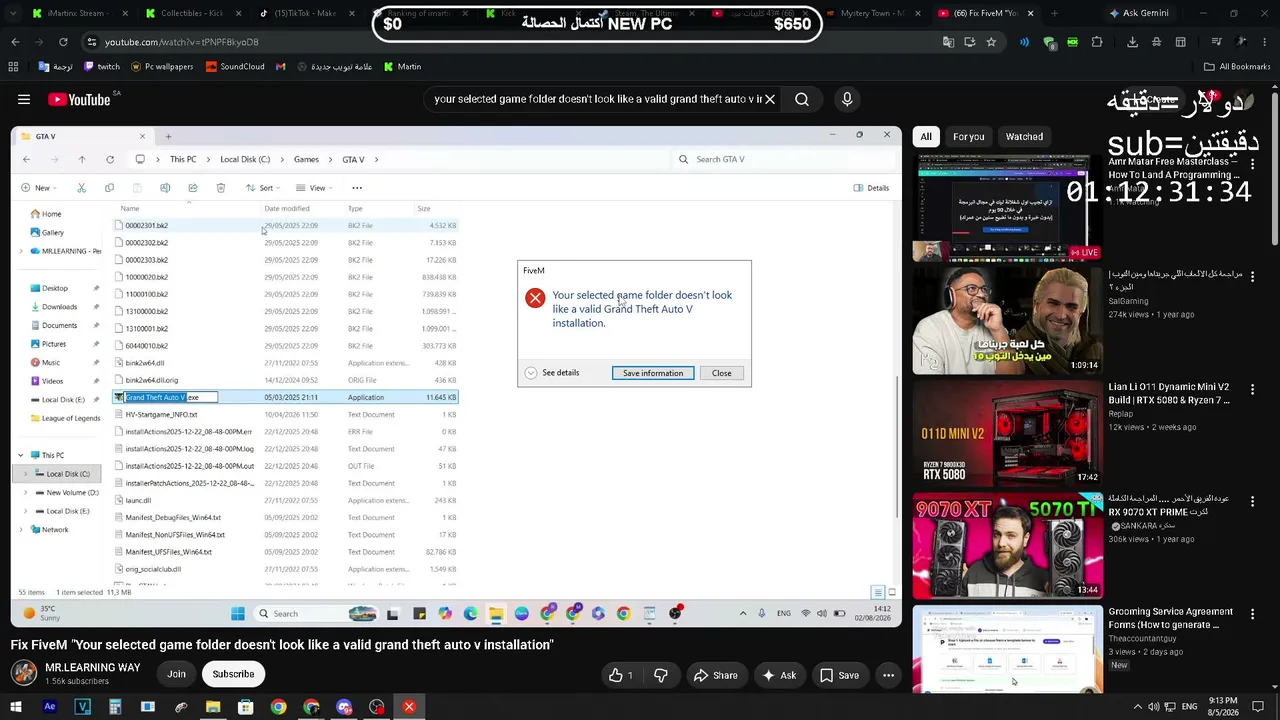Dislike this video
Image resolution: width=1280 pixels, height=720 pixels.
coord(661,675)
